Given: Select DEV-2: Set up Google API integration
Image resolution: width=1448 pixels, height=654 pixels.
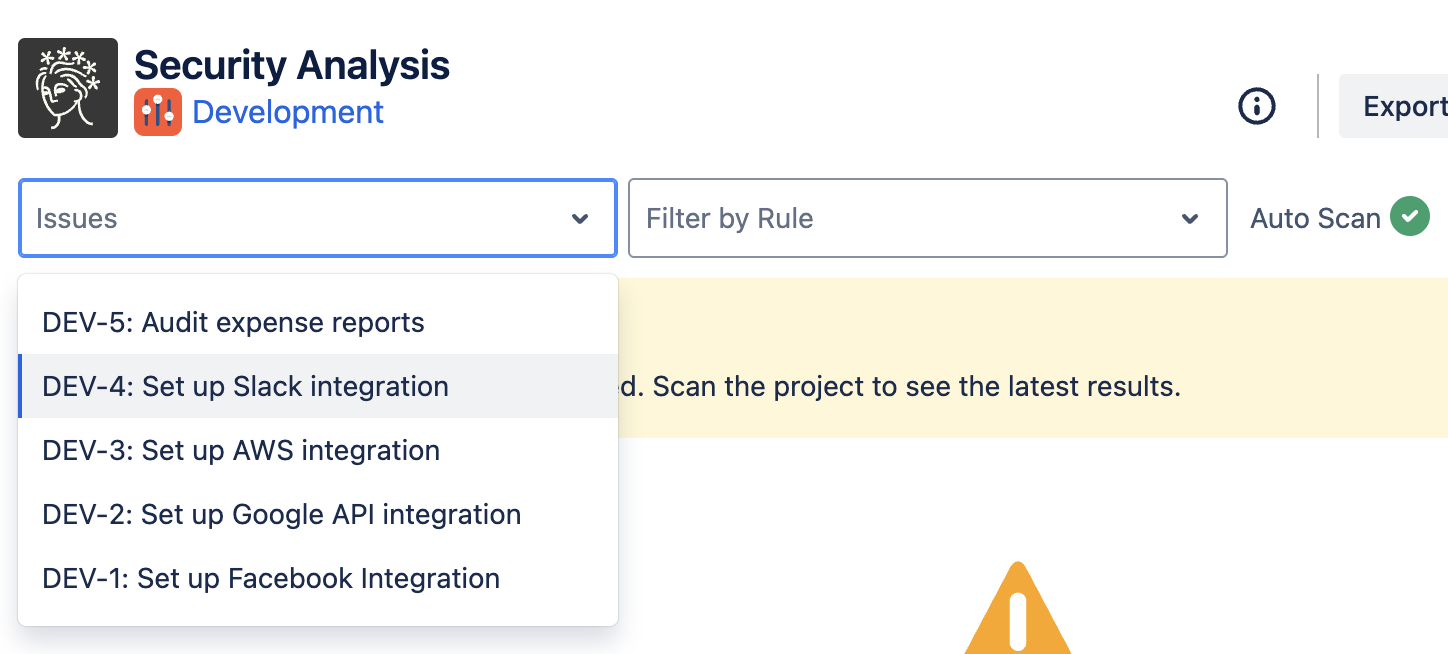Looking at the screenshot, I should click(x=318, y=514).
